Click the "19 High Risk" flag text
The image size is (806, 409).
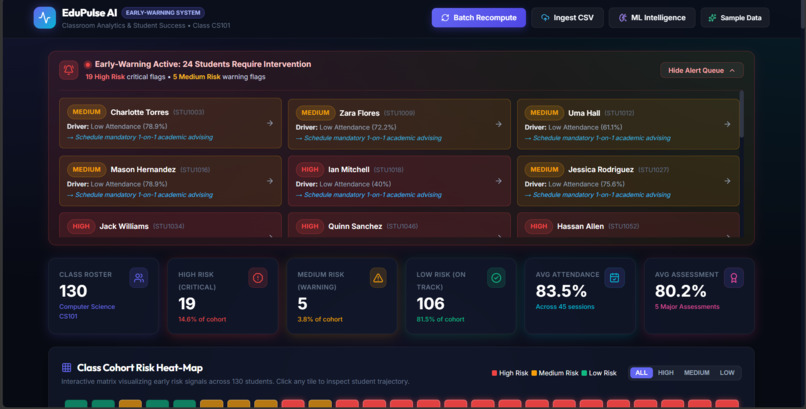(105, 77)
